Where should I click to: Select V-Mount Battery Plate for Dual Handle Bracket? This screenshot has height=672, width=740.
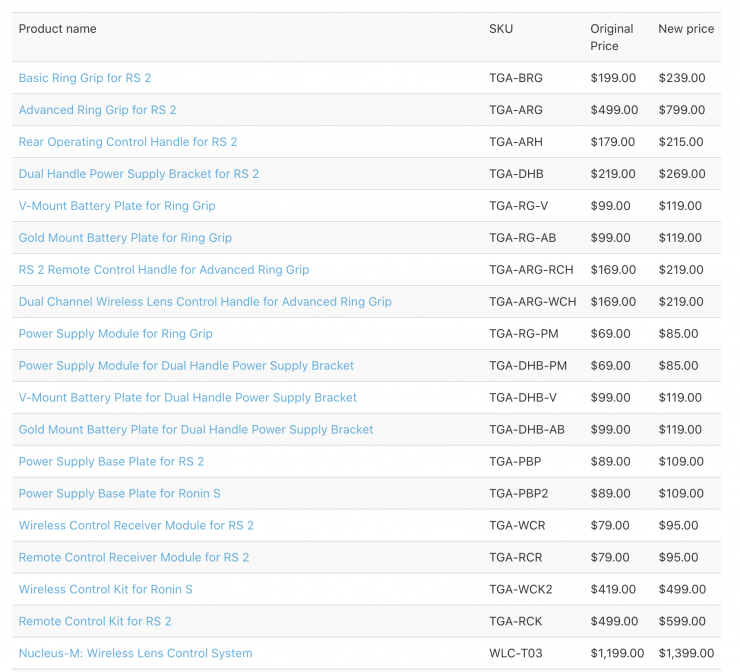188,398
